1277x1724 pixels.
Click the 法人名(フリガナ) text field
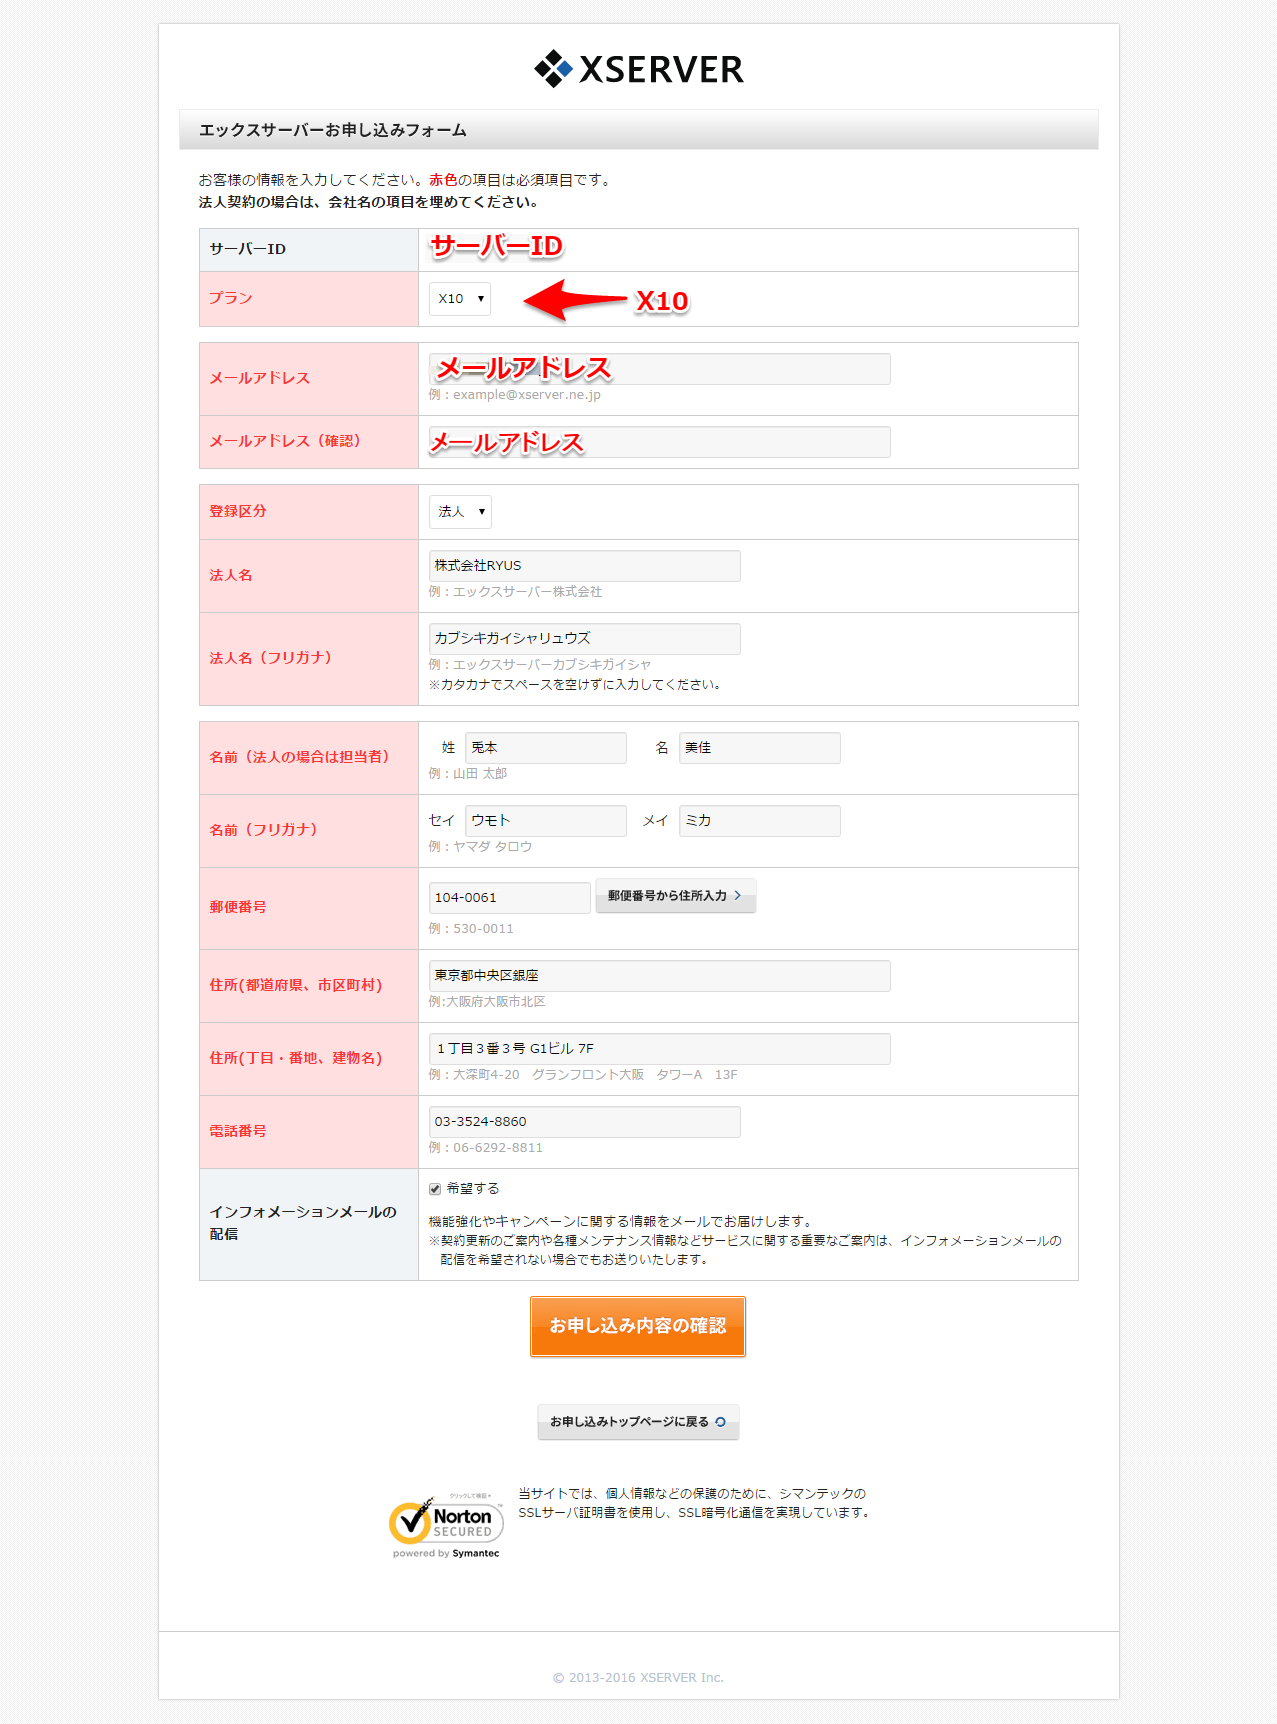pyautogui.click(x=585, y=639)
